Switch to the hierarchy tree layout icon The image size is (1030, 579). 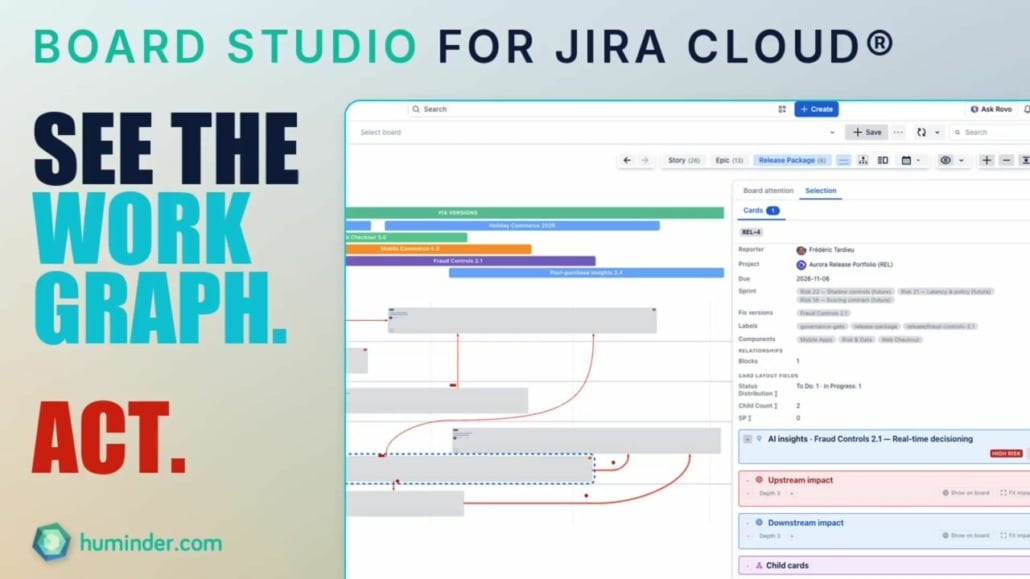(x=863, y=160)
